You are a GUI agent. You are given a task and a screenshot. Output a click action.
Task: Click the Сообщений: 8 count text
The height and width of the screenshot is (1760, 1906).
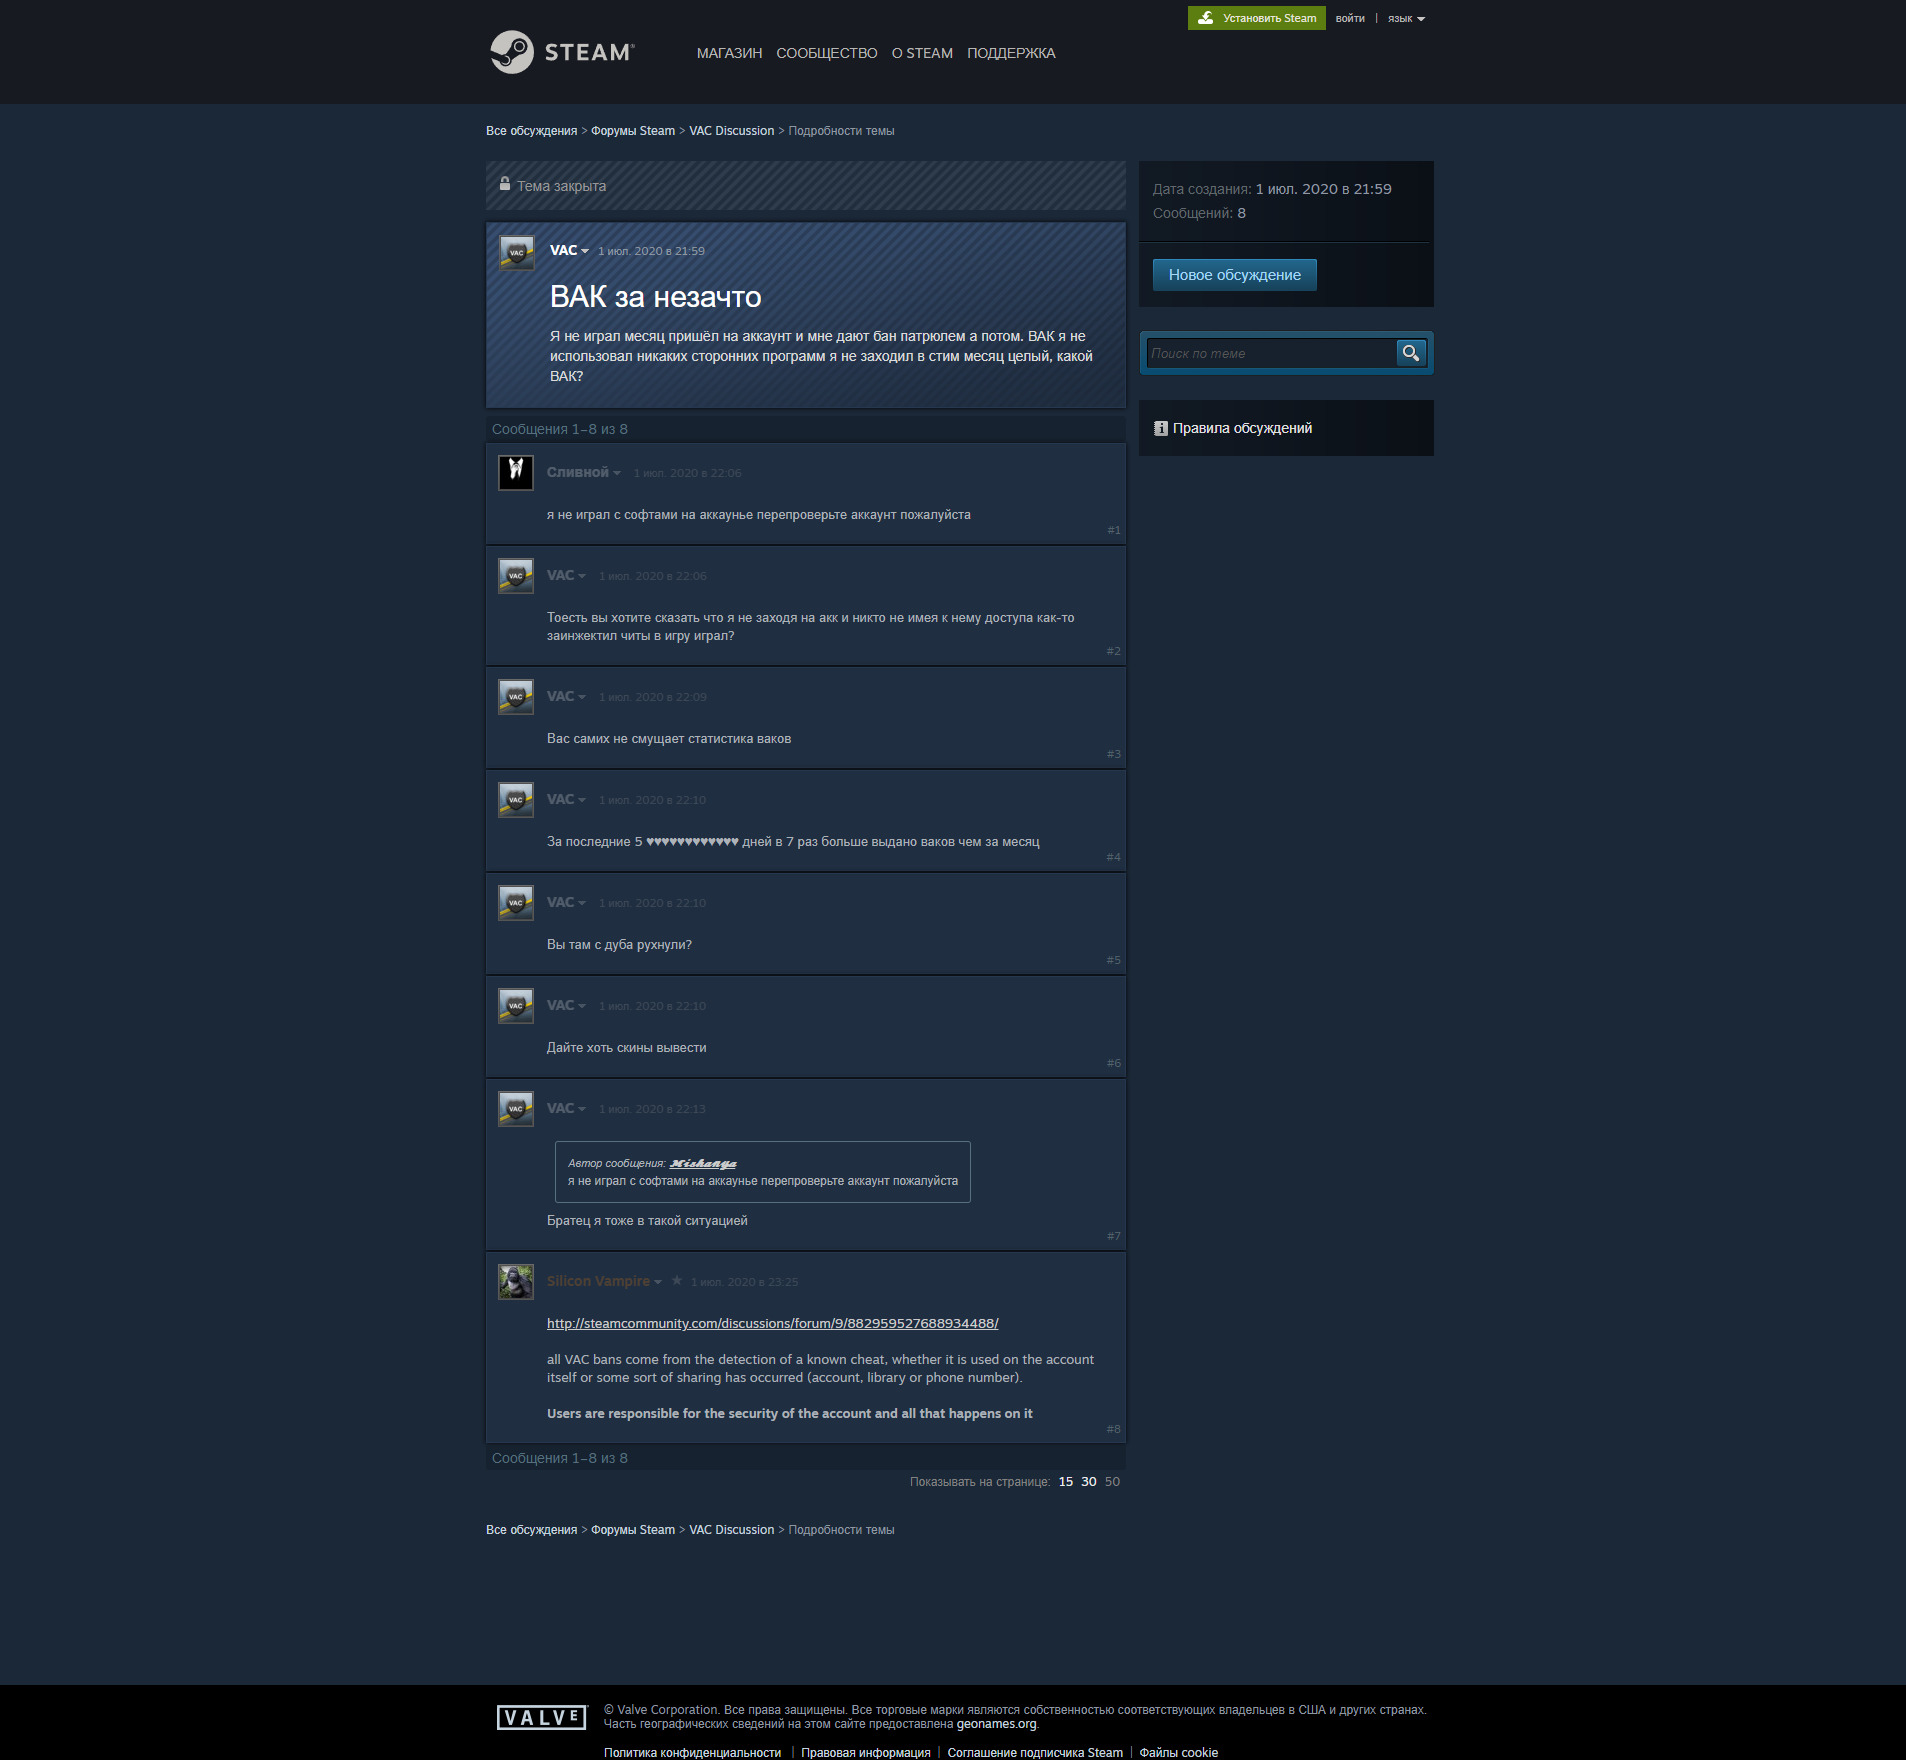click(1199, 213)
